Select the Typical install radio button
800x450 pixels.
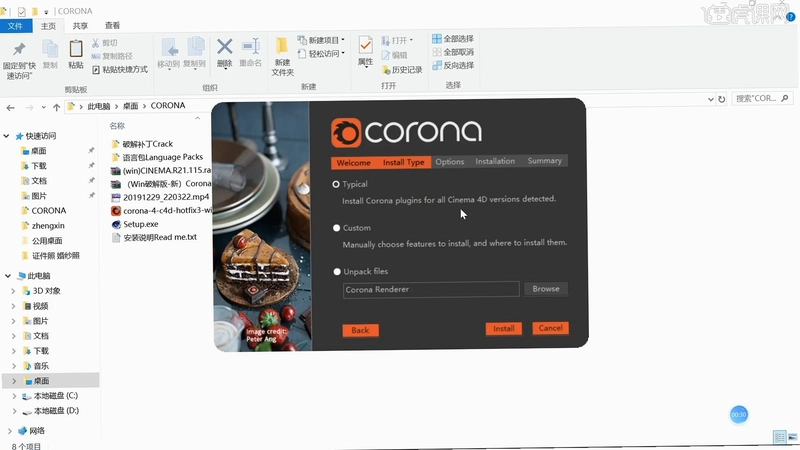[x=336, y=184]
